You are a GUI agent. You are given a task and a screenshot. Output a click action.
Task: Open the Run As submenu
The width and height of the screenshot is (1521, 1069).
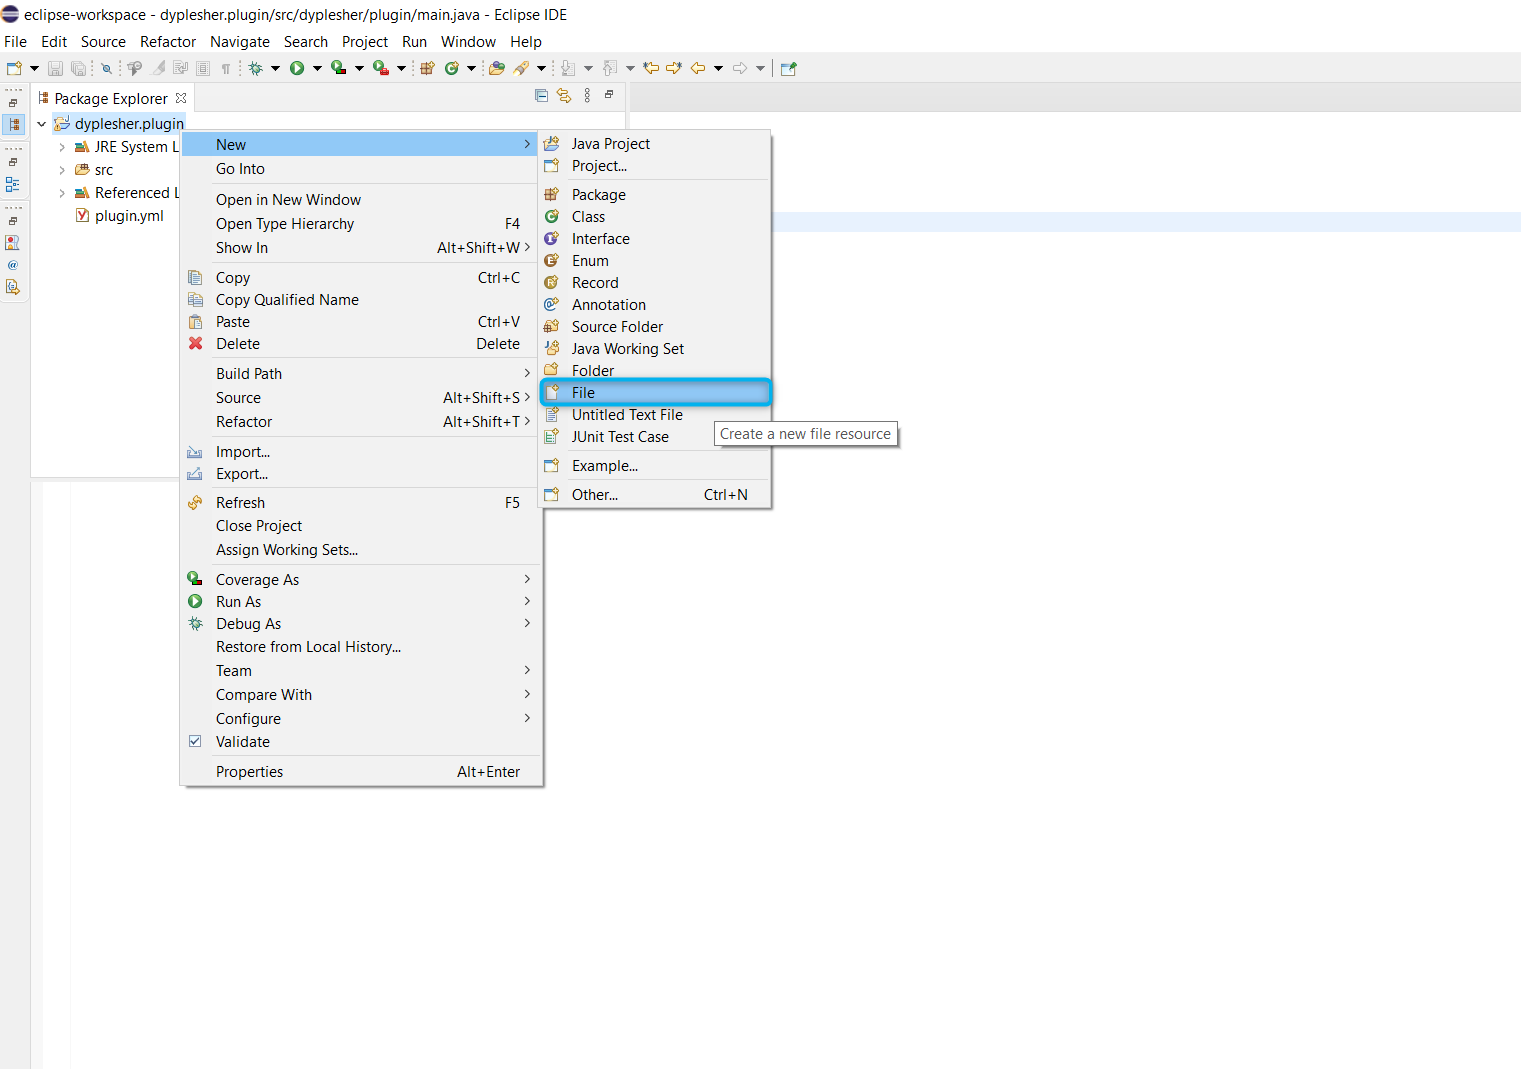coord(361,602)
